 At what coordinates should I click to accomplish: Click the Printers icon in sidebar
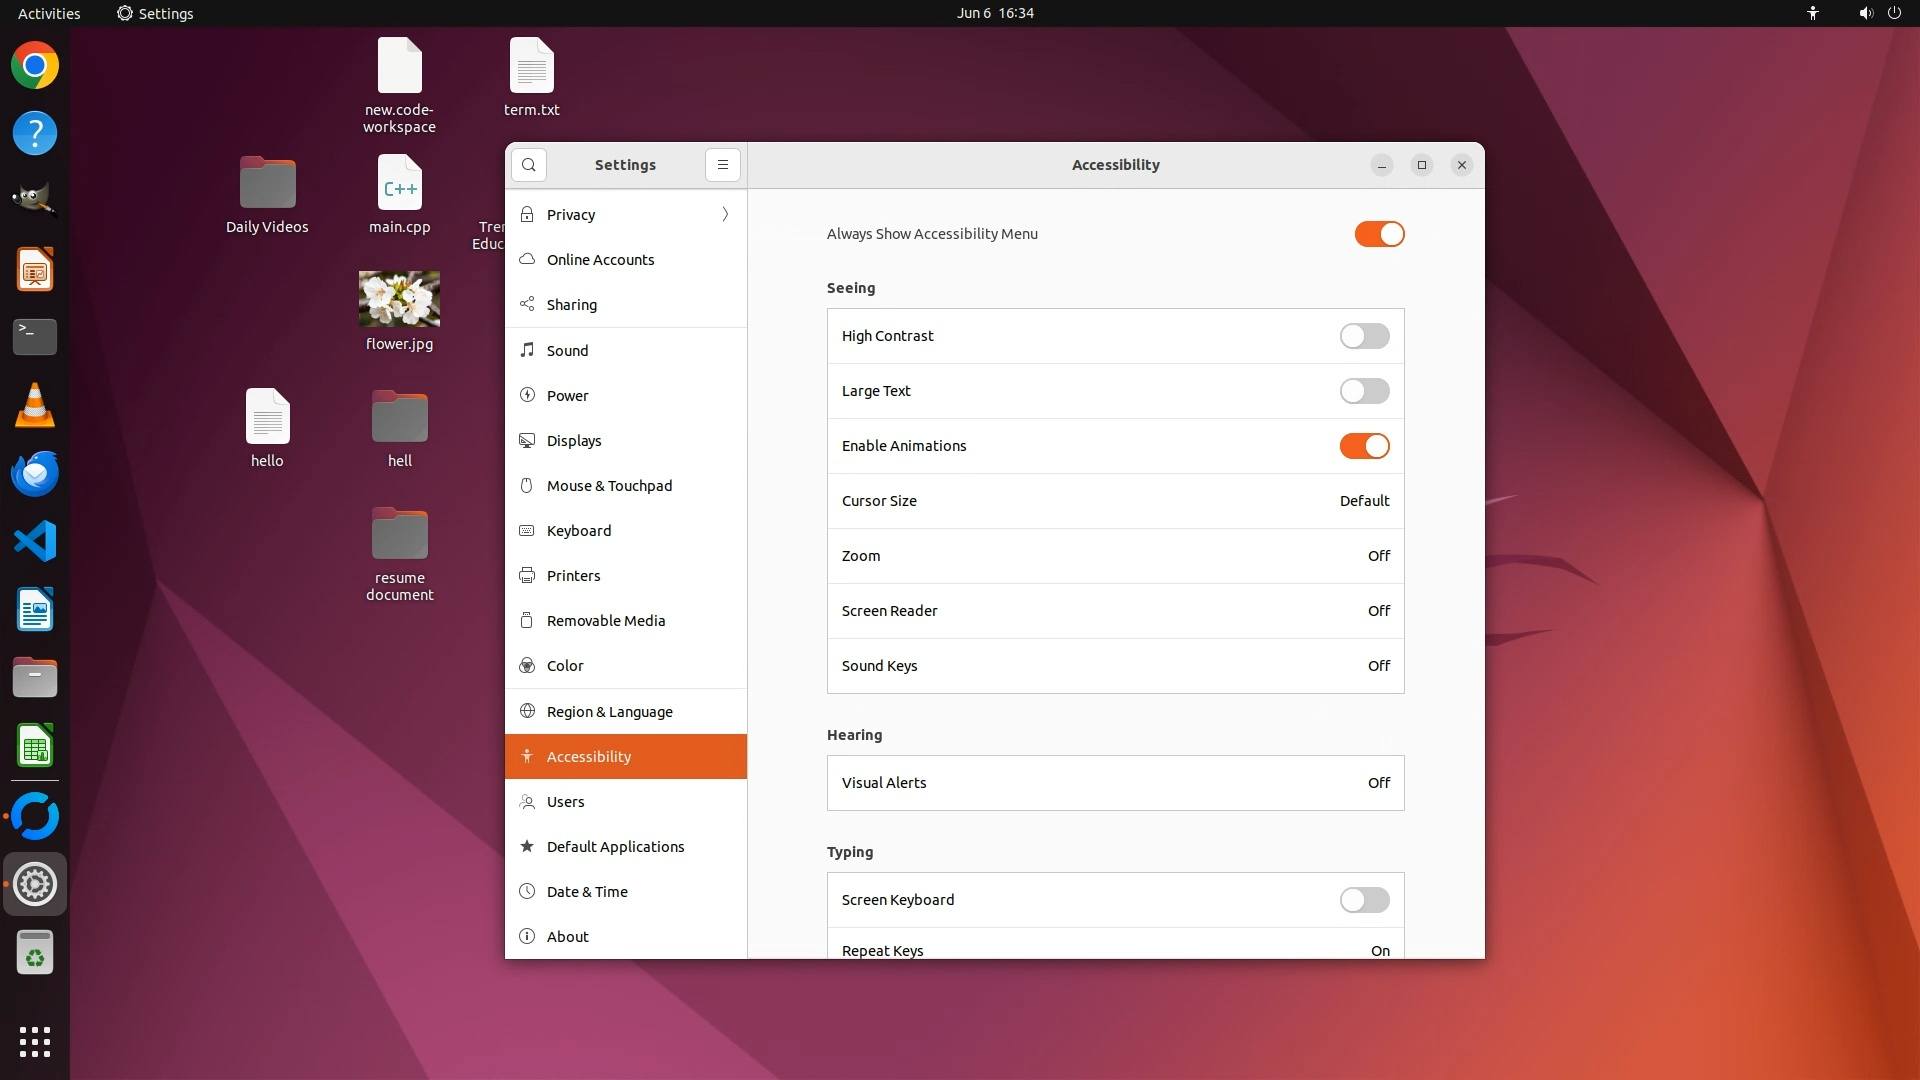pos(527,576)
